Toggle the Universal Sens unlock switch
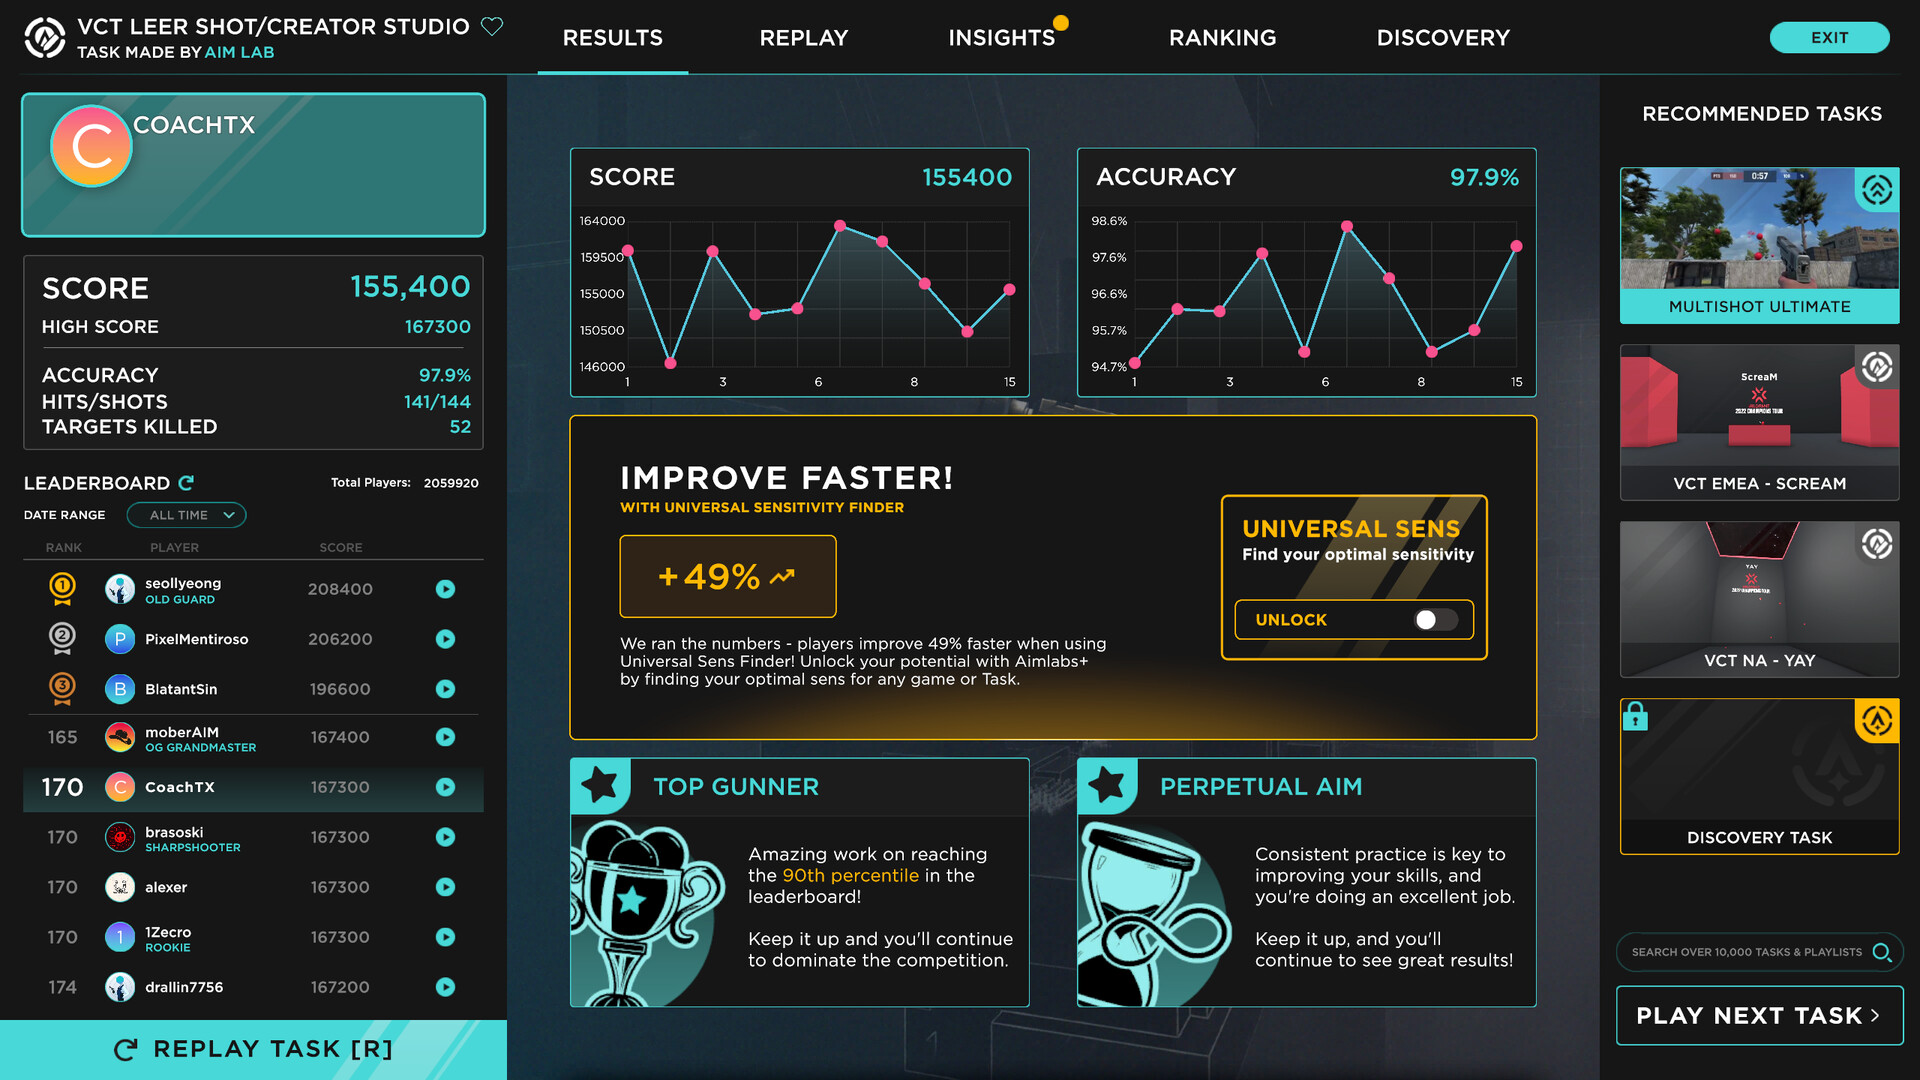The height and width of the screenshot is (1080, 1920). click(x=1433, y=618)
